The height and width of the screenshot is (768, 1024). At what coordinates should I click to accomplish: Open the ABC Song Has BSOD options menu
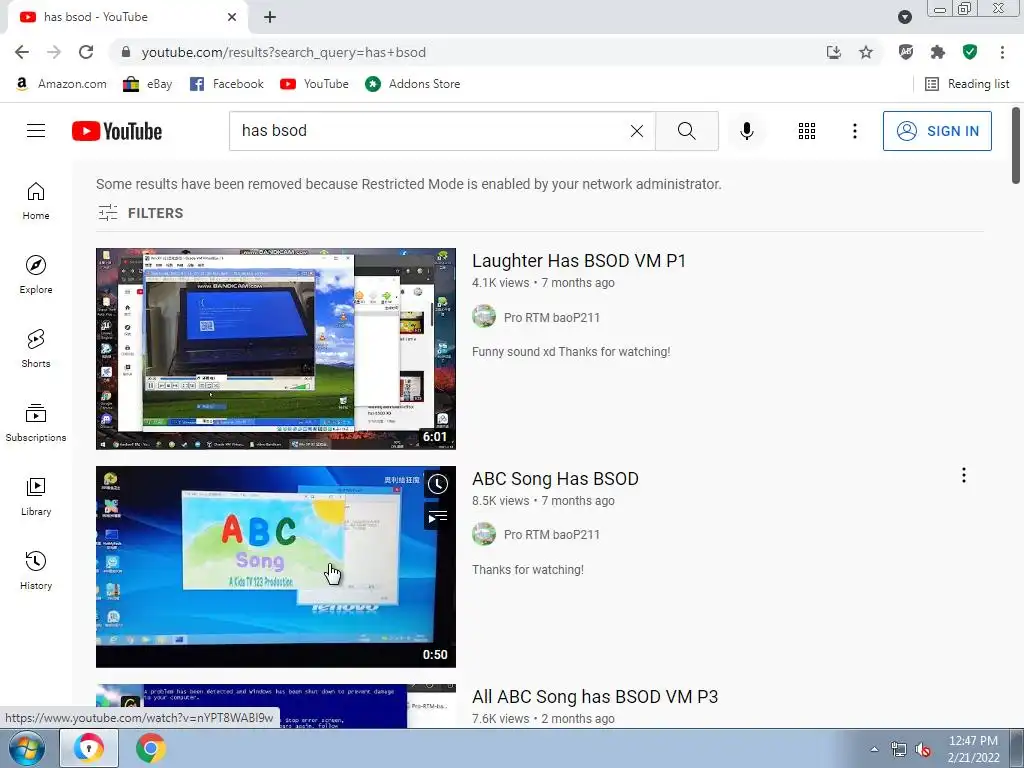coord(963,475)
